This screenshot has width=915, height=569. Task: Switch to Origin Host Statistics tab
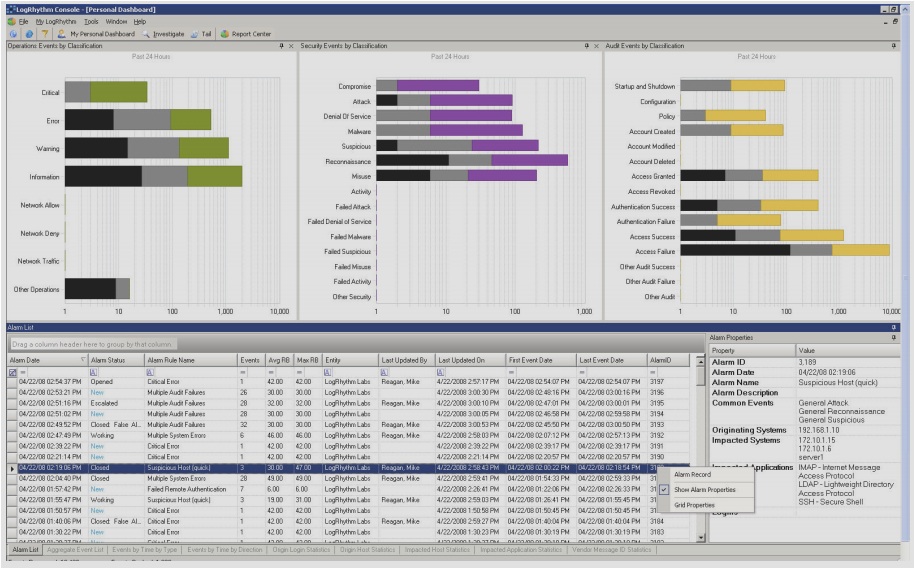367,550
